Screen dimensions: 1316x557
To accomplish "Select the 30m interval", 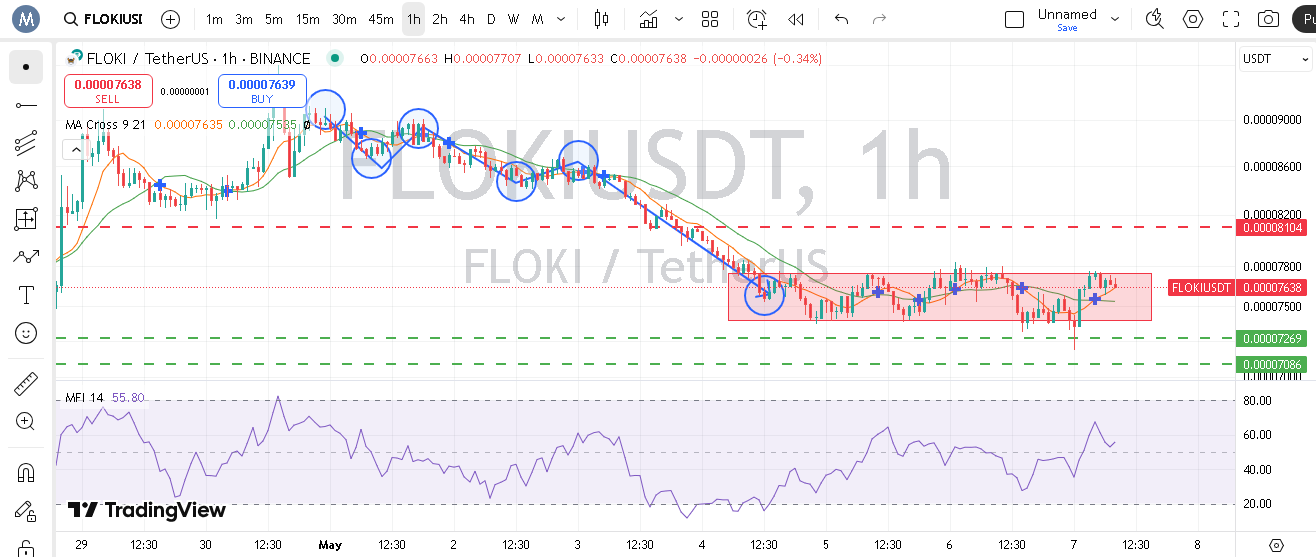I will pyautogui.click(x=344, y=19).
